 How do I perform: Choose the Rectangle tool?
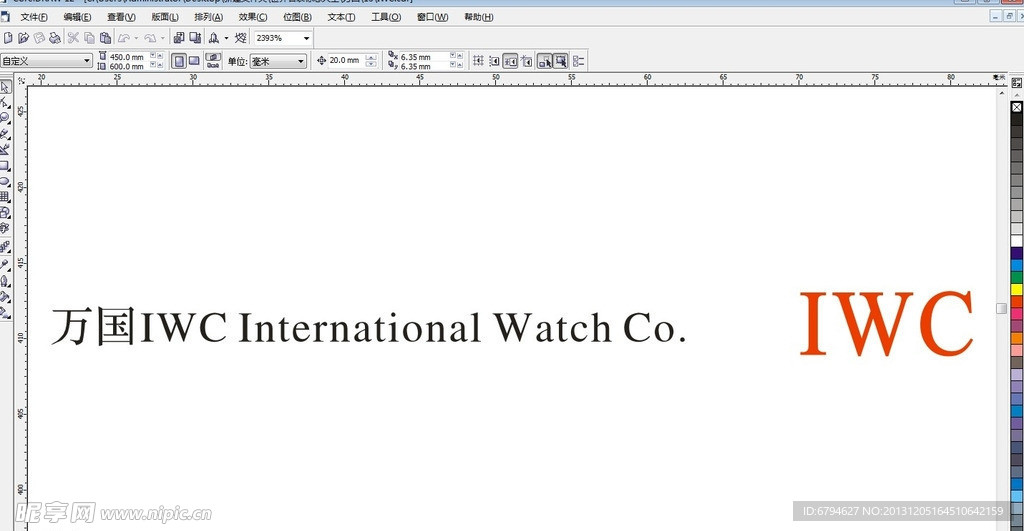pos(5,166)
